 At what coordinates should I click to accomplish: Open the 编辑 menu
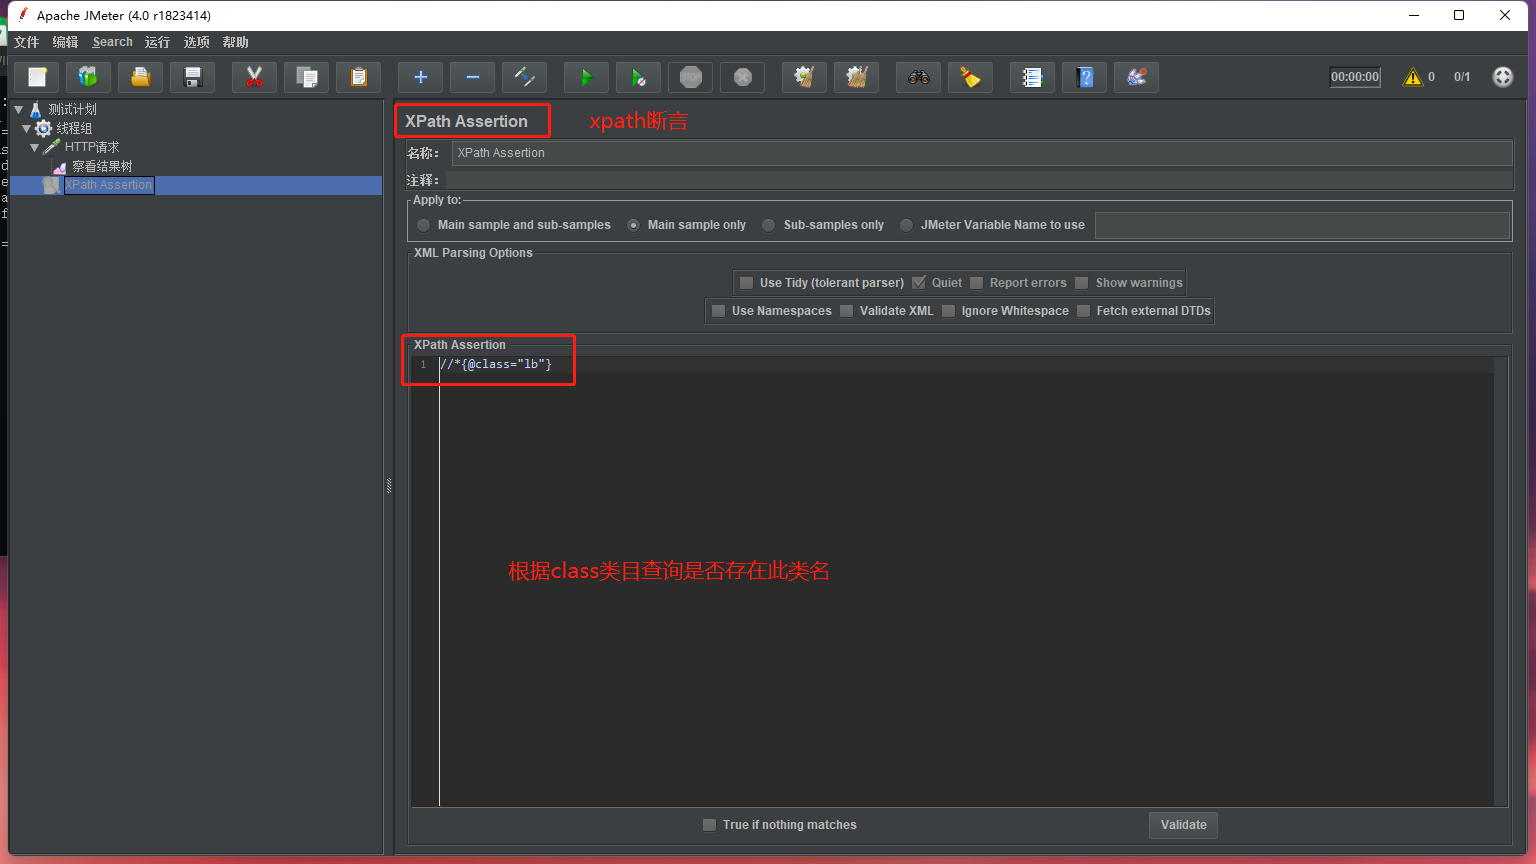pos(66,42)
